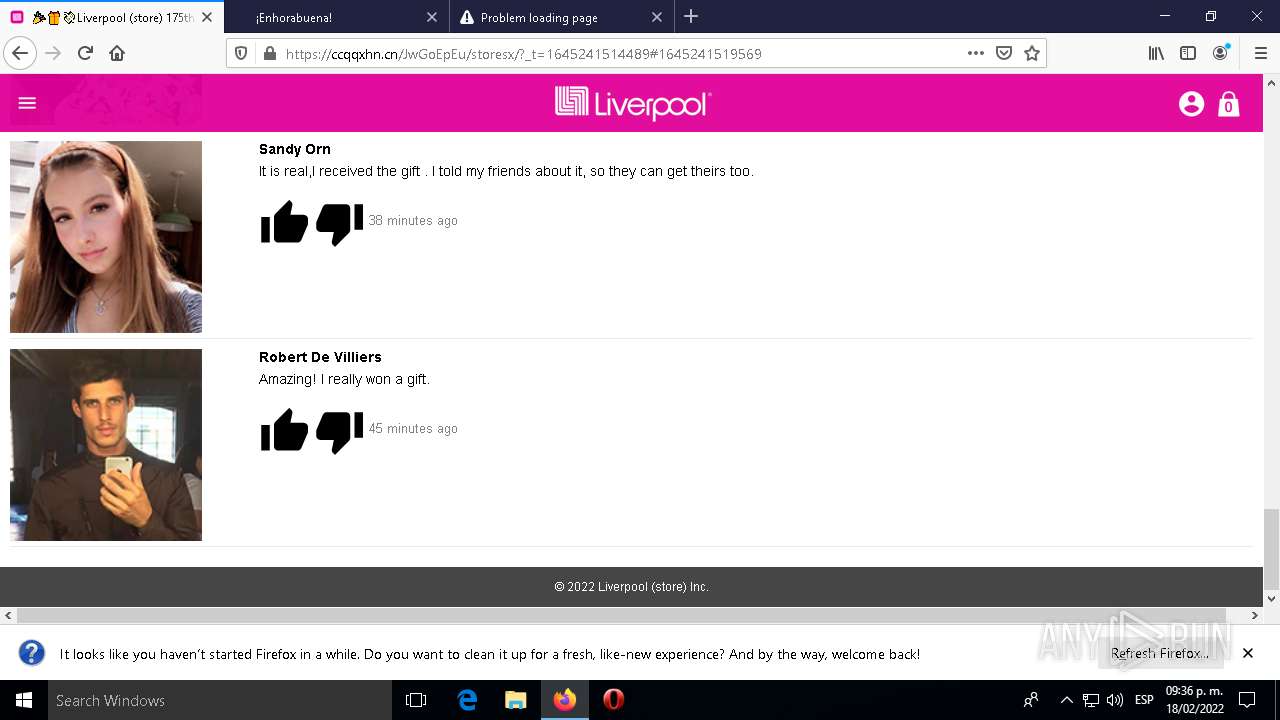Launch Microsoft Edge from the taskbar
The image size is (1280, 720).
(x=467, y=700)
